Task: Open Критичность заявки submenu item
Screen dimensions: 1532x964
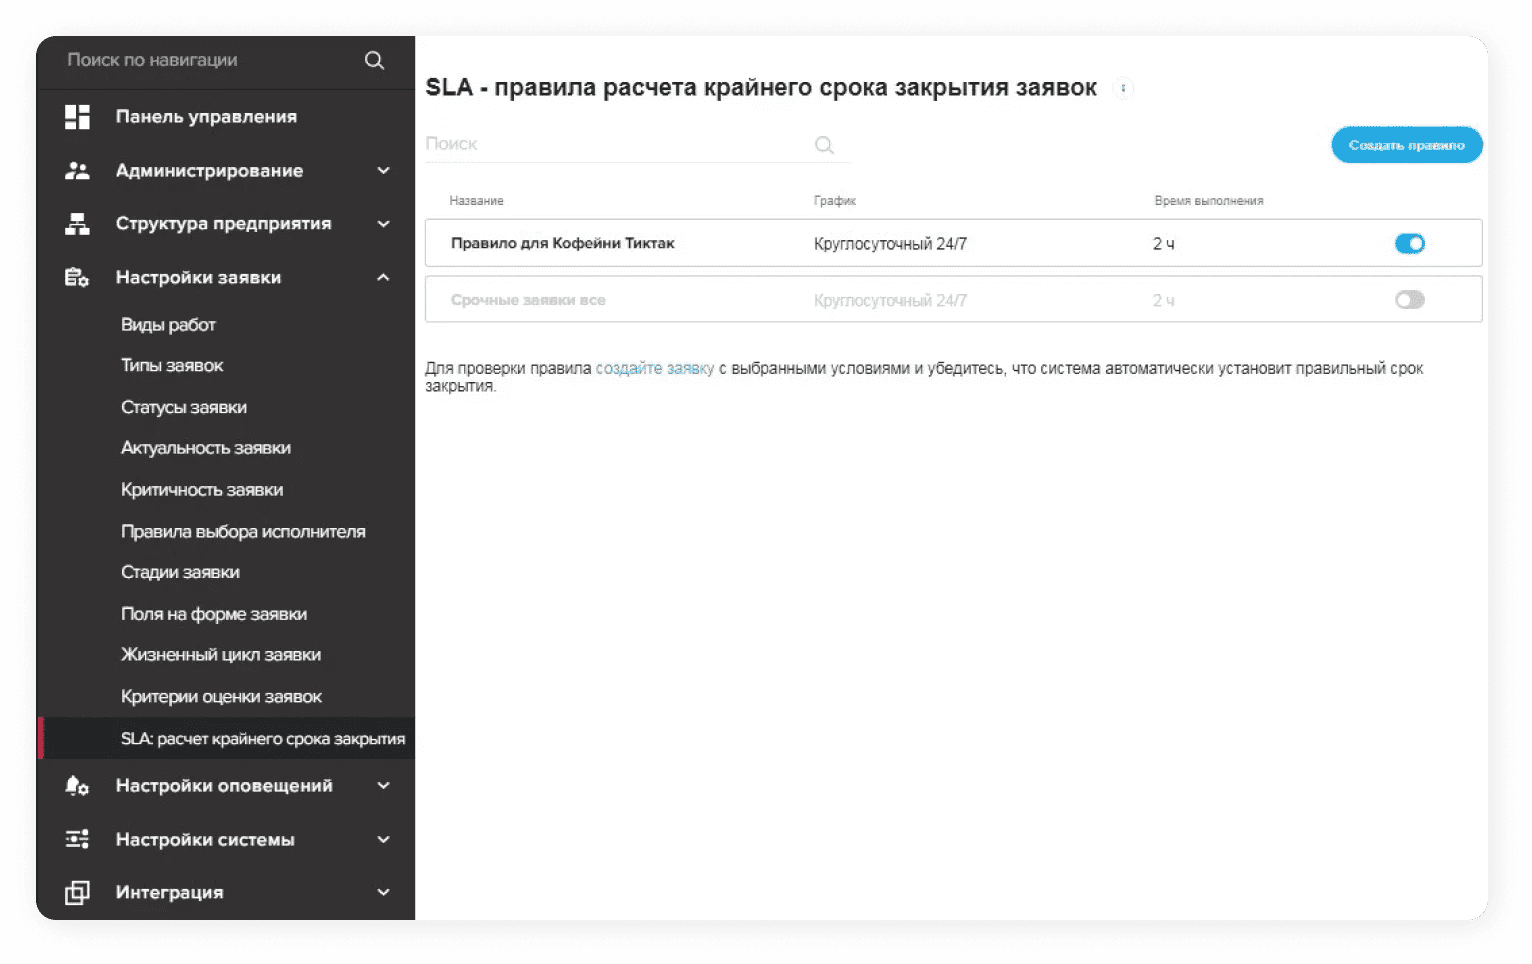Action: pyautogui.click(x=202, y=490)
